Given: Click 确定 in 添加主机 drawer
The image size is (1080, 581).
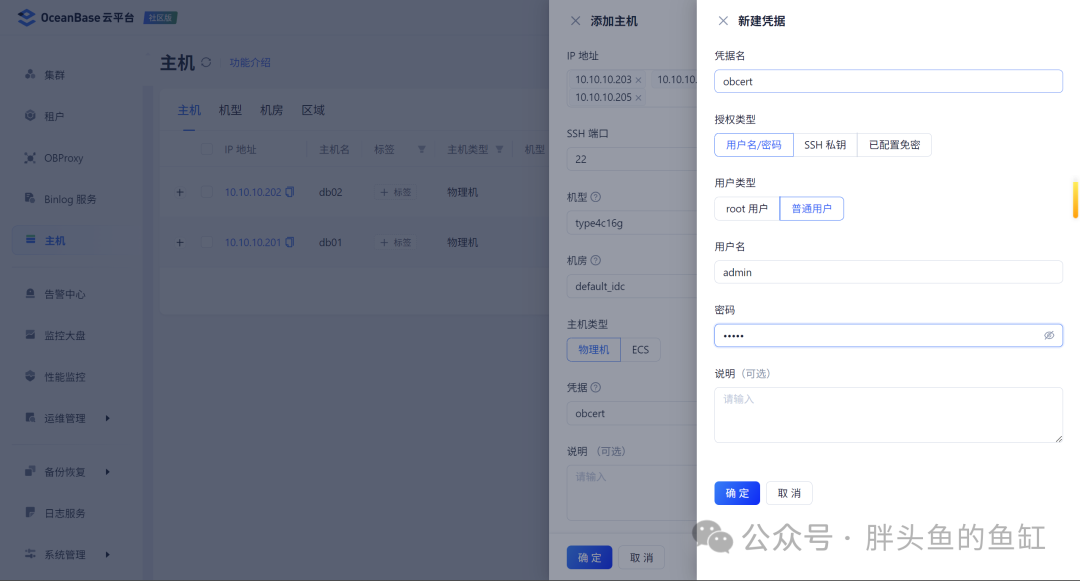Looking at the screenshot, I should pyautogui.click(x=590, y=557).
